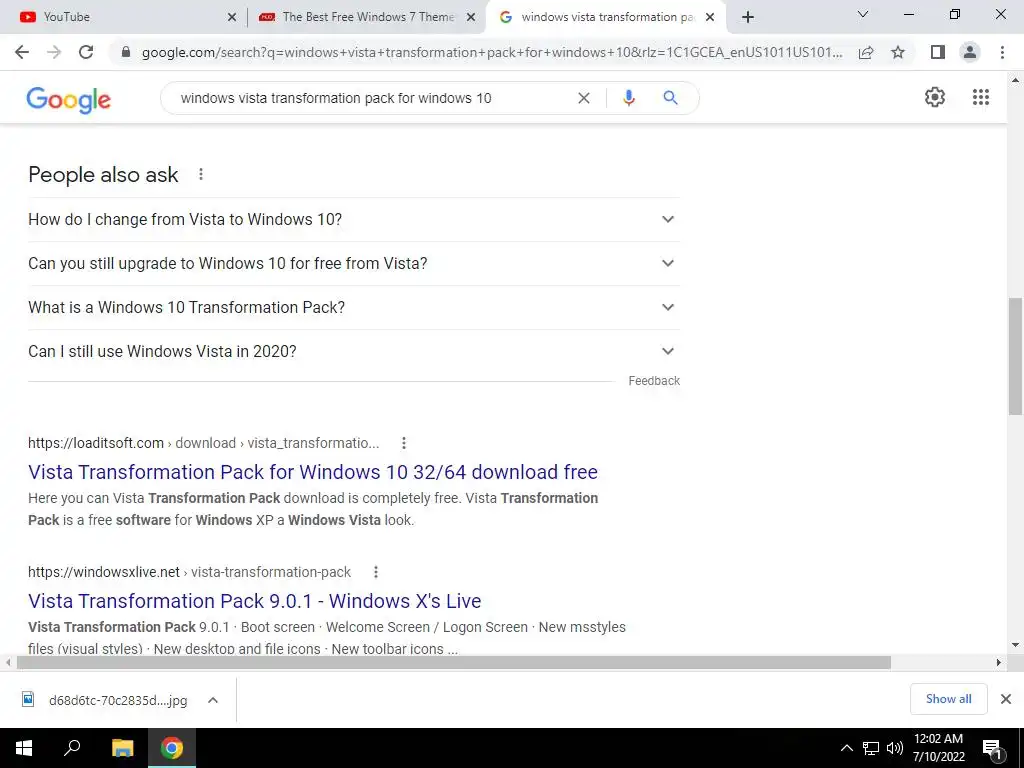Open the Google apps grid
Screen dimensions: 1024x768
click(981, 97)
